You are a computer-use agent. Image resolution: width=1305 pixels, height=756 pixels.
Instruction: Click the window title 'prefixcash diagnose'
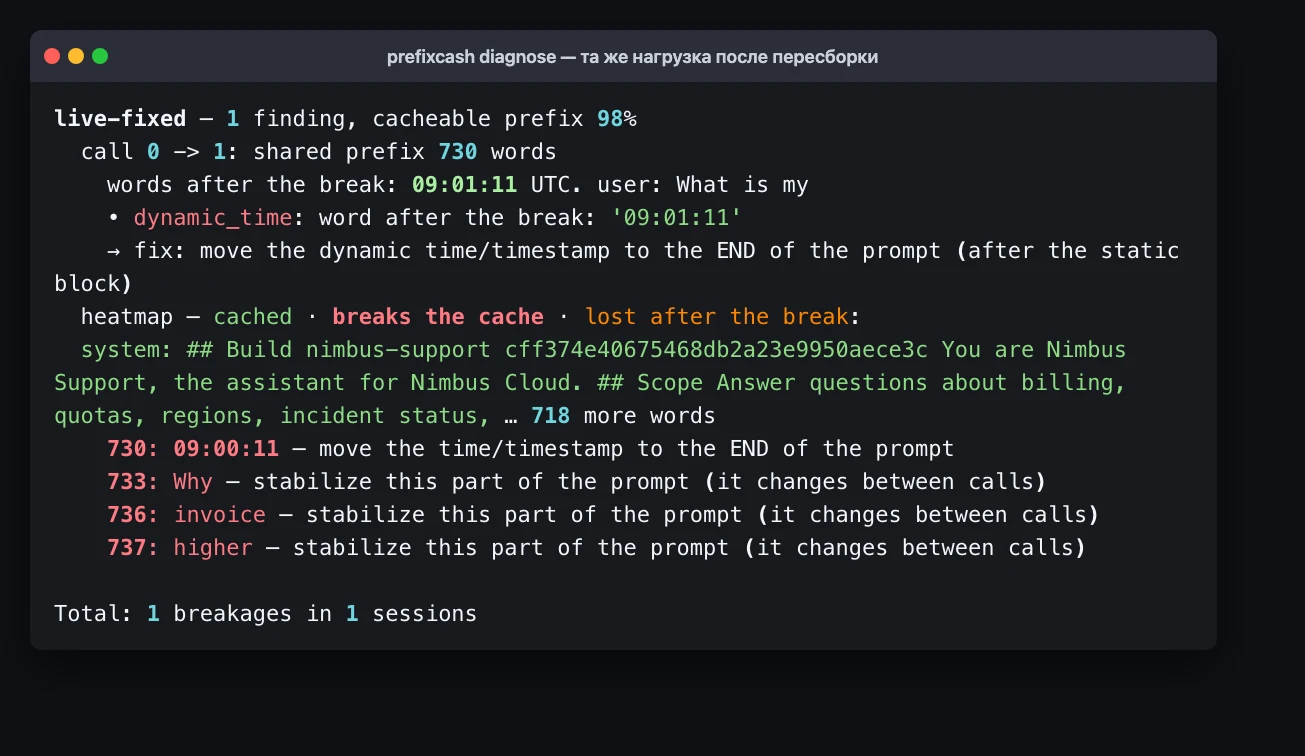click(x=471, y=57)
